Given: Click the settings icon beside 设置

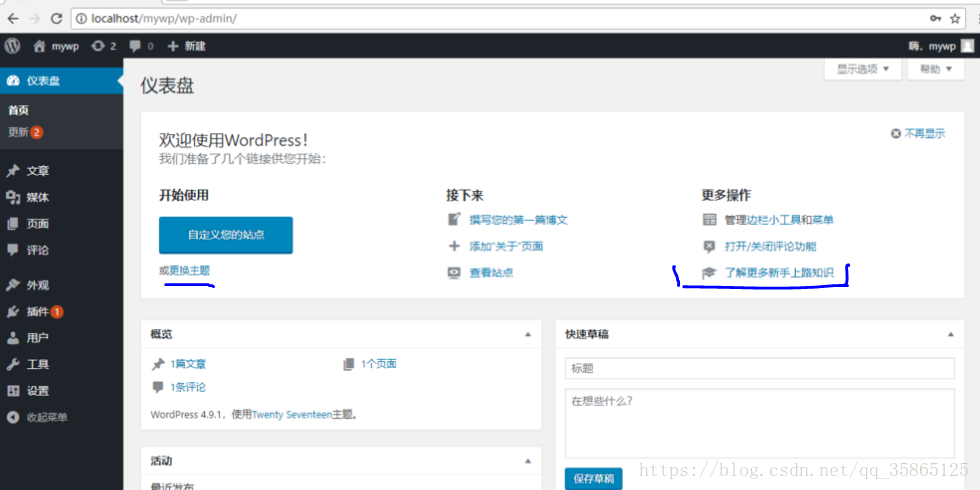Looking at the screenshot, I should click(13, 391).
